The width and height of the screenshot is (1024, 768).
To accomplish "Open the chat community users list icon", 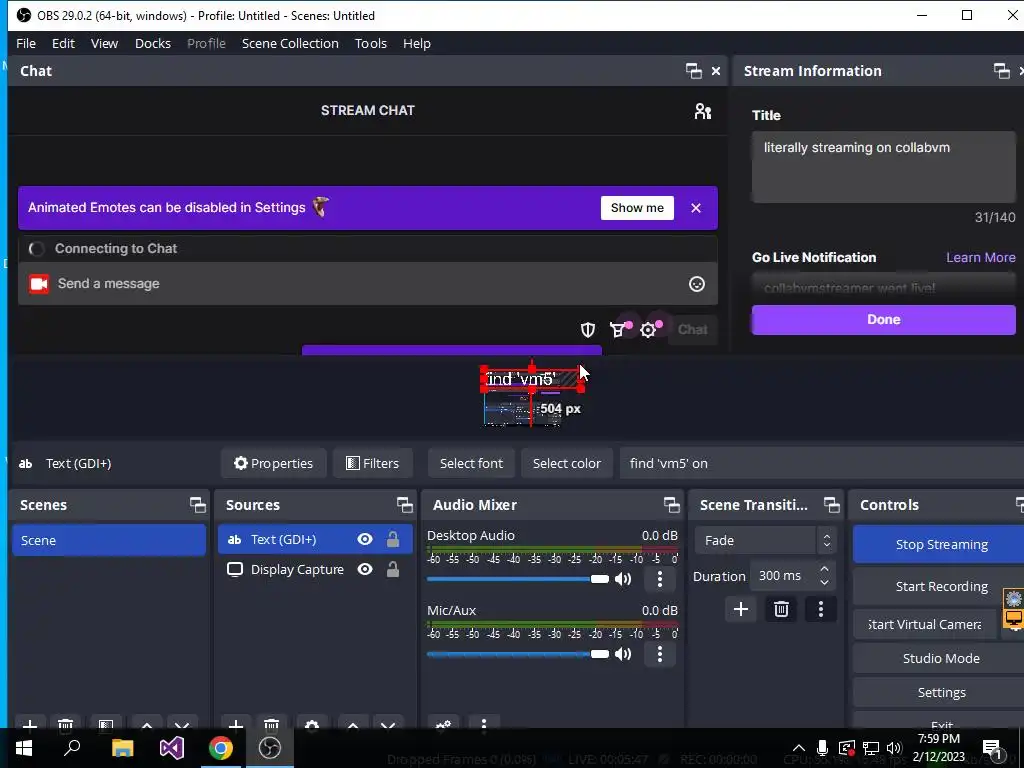I will 703,112.
